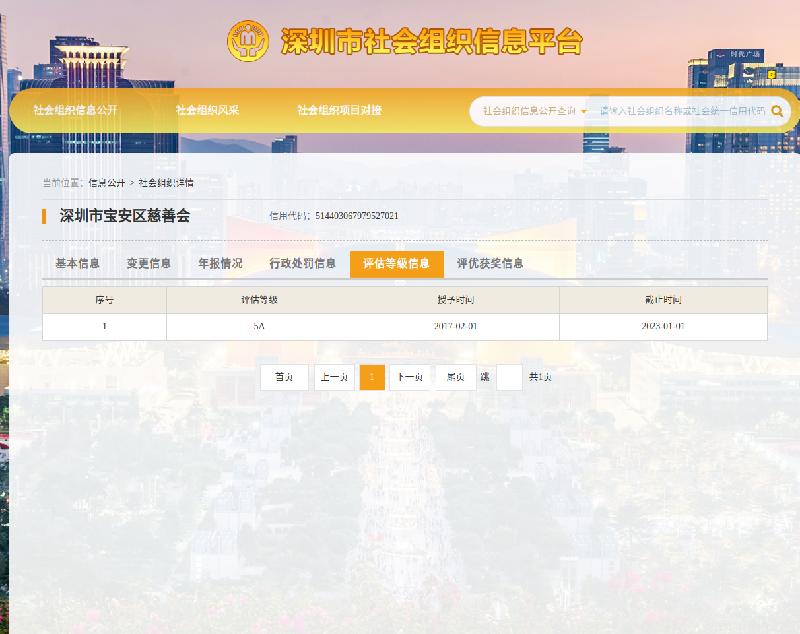Follow 信息公开 breadcrumb link
This screenshot has height=634, width=800.
[x=107, y=183]
